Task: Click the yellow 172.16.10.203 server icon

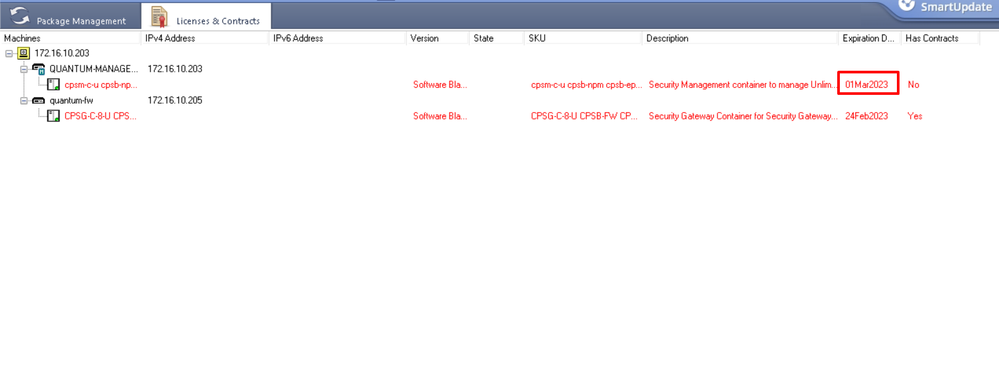Action: click(23, 53)
